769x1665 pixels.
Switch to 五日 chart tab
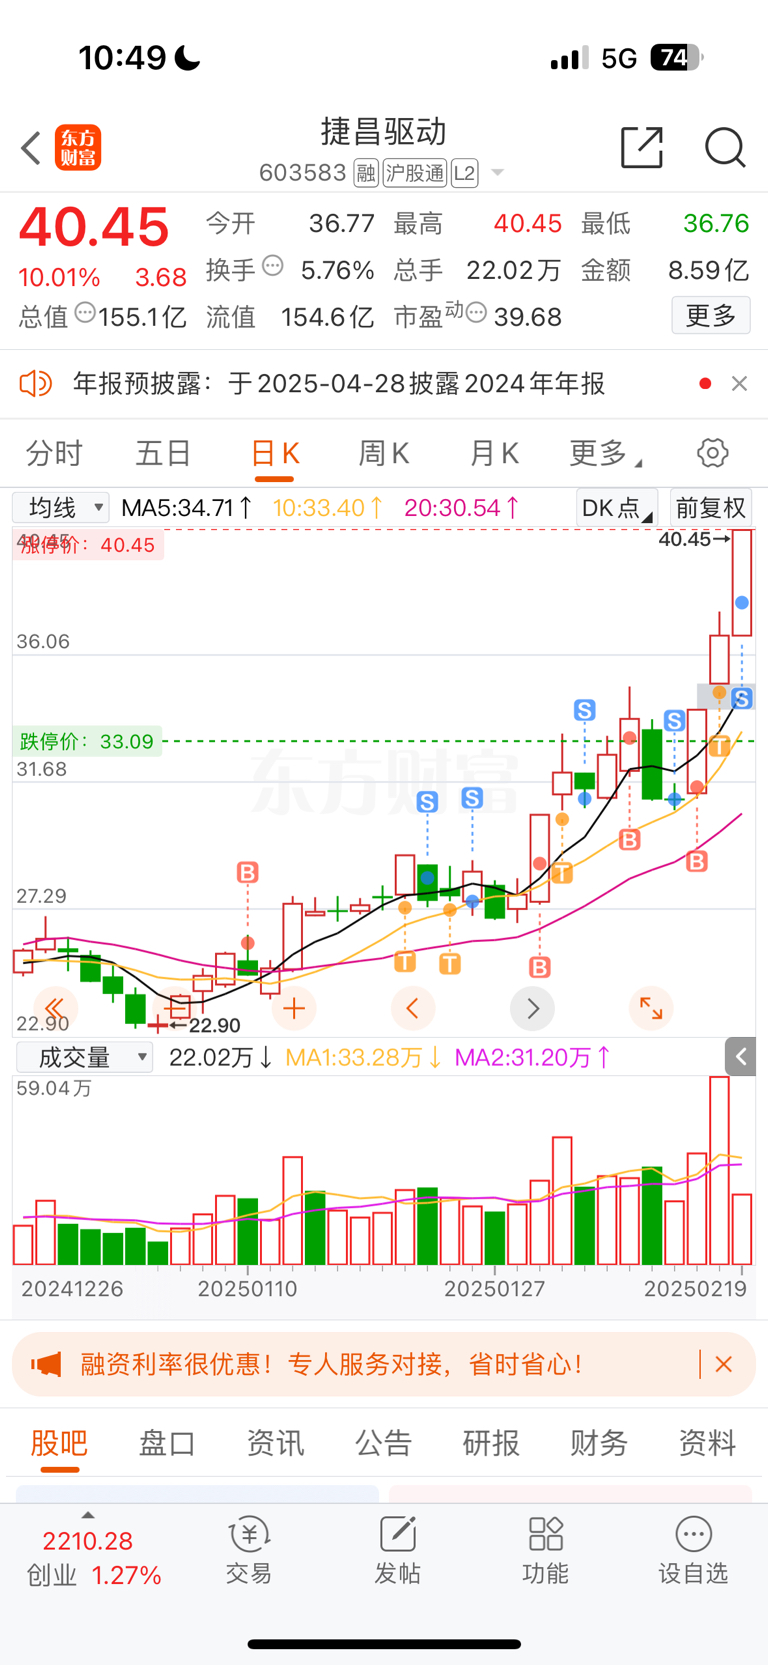[x=163, y=453]
